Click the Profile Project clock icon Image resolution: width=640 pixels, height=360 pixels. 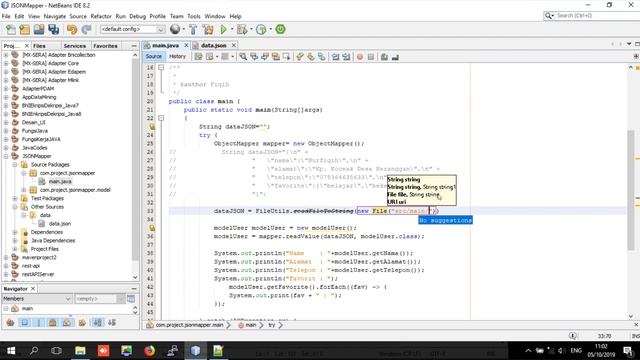tap(261, 29)
